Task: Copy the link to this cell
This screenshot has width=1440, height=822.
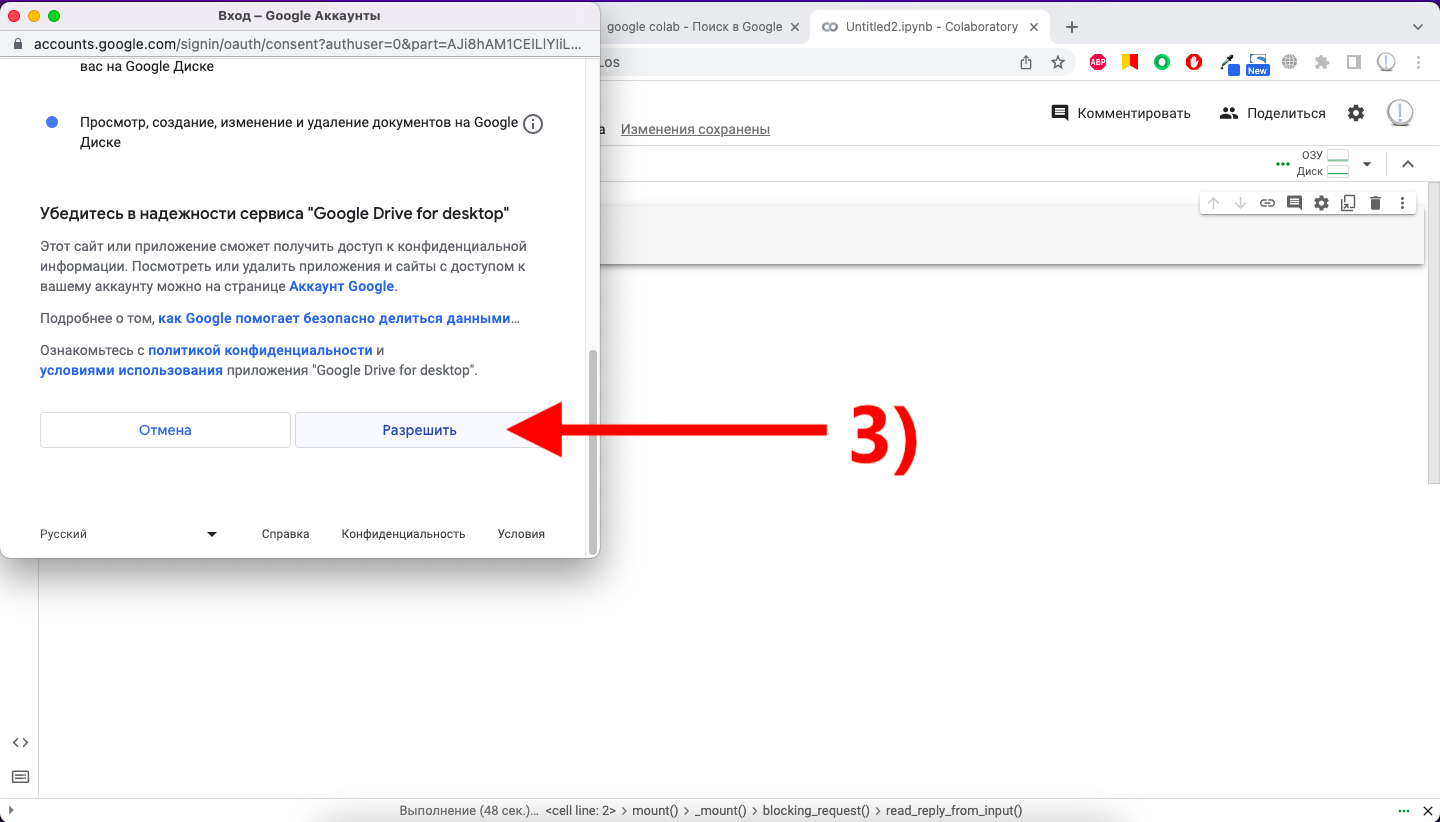Action: pos(1267,203)
